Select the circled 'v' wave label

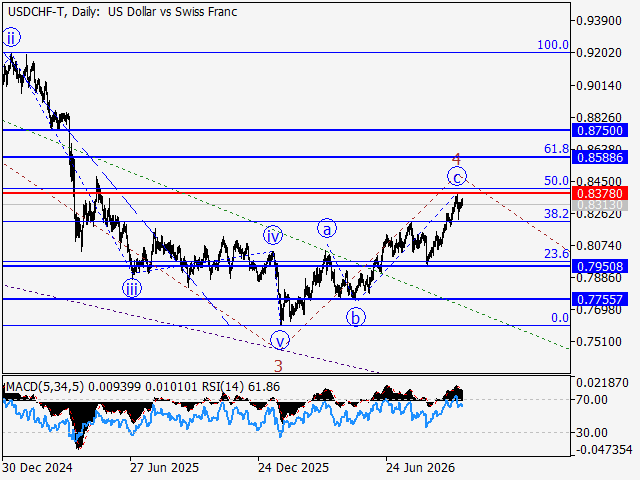point(280,340)
